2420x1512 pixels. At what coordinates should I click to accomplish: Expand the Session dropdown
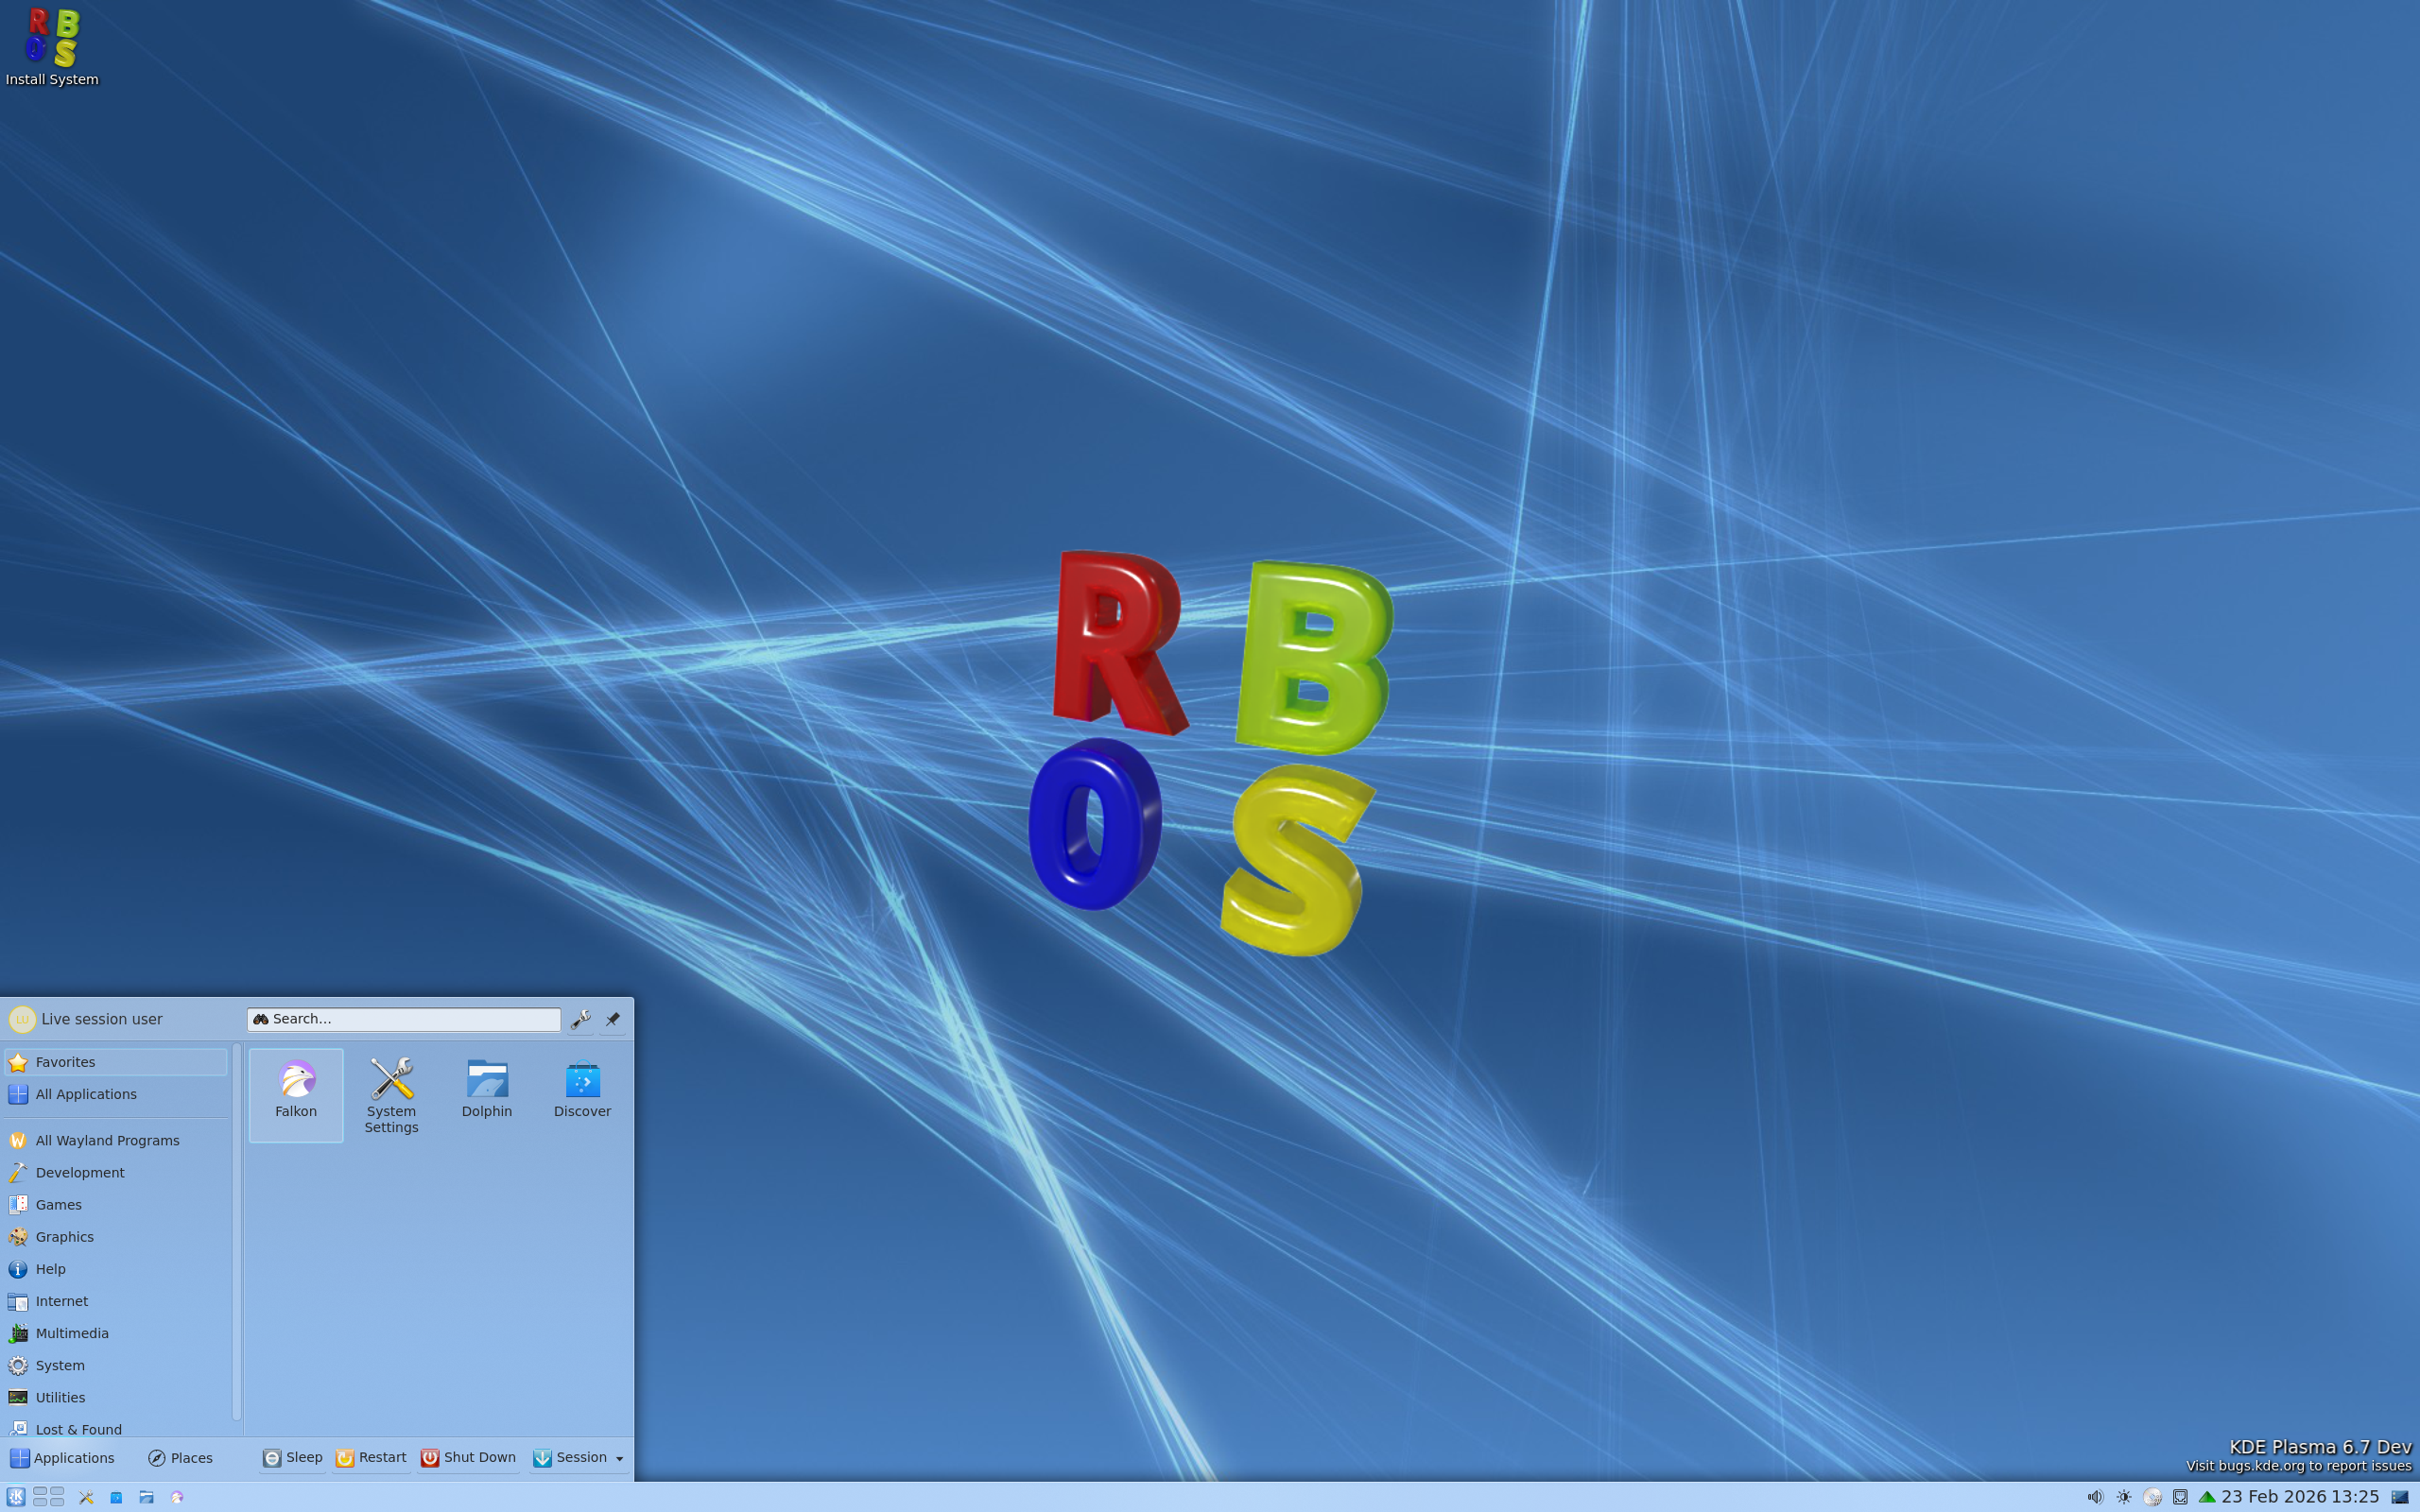[578, 1458]
